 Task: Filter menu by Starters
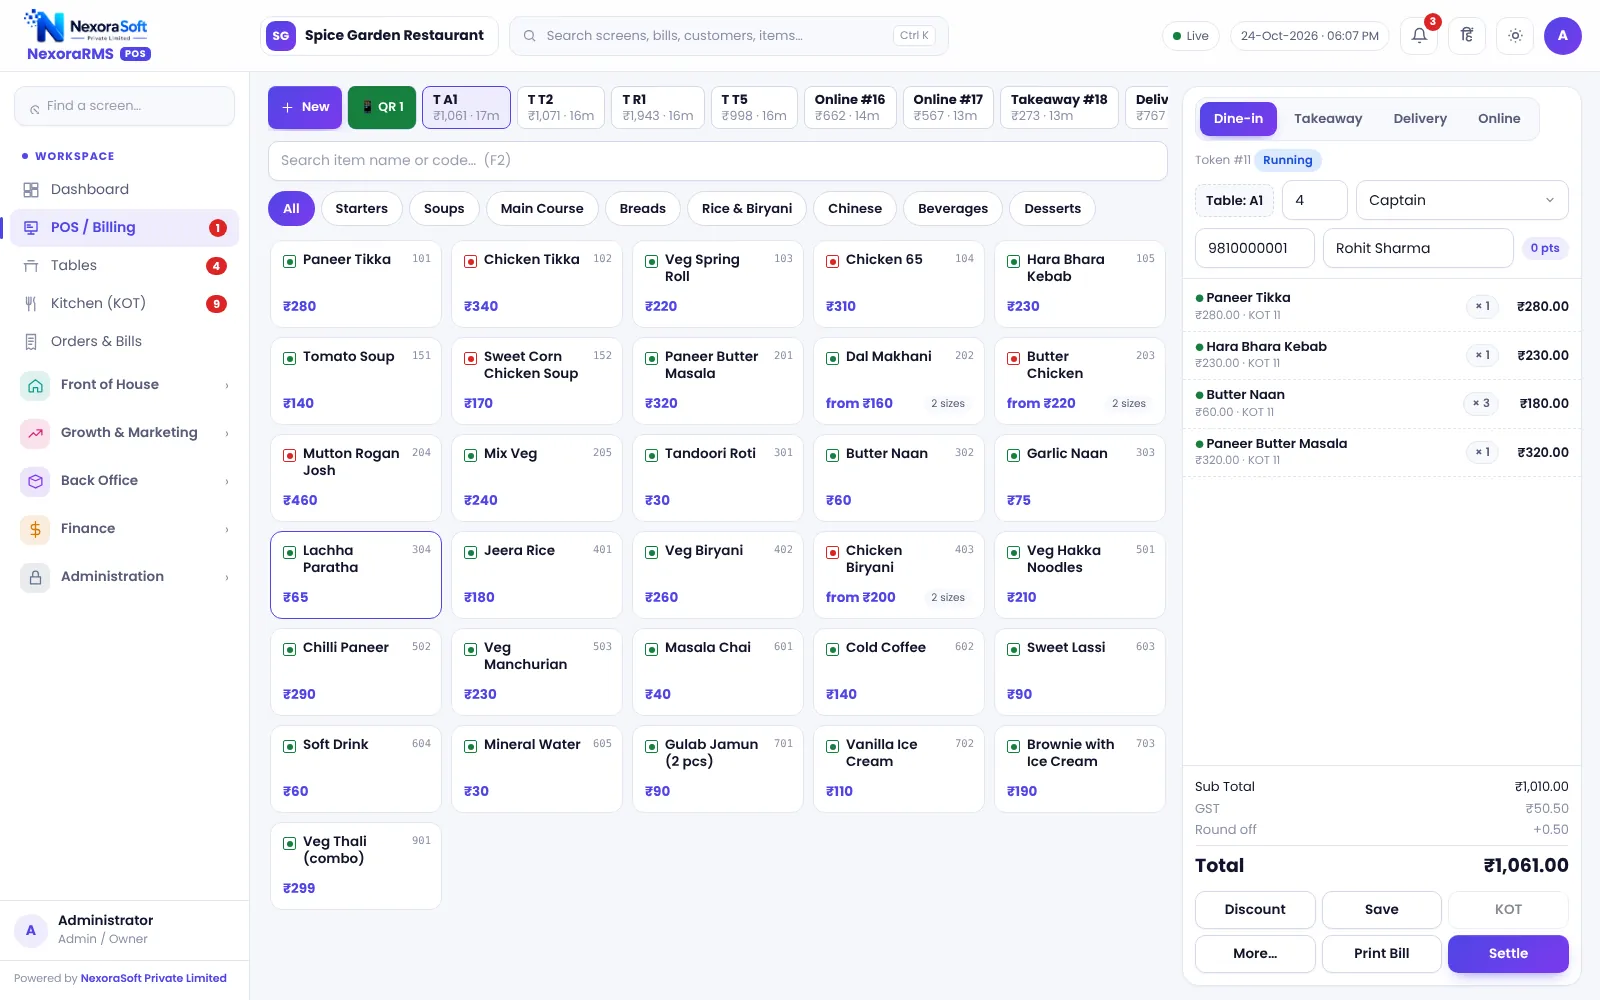[361, 208]
